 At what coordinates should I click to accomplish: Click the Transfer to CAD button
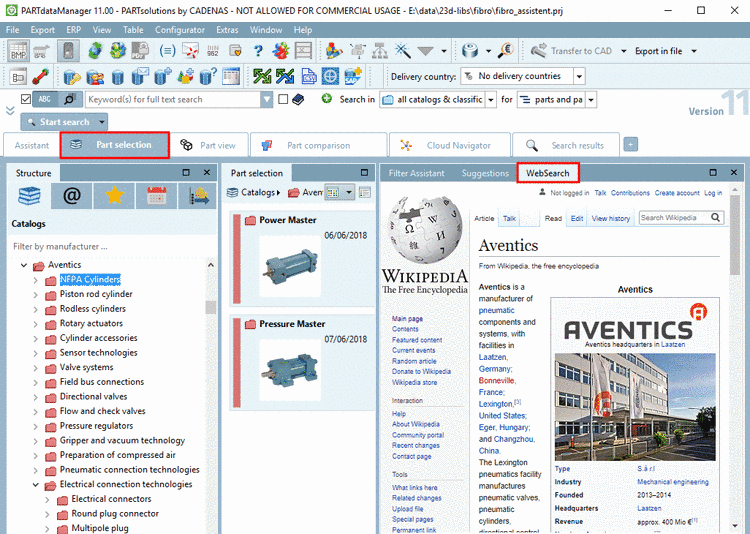pos(573,51)
